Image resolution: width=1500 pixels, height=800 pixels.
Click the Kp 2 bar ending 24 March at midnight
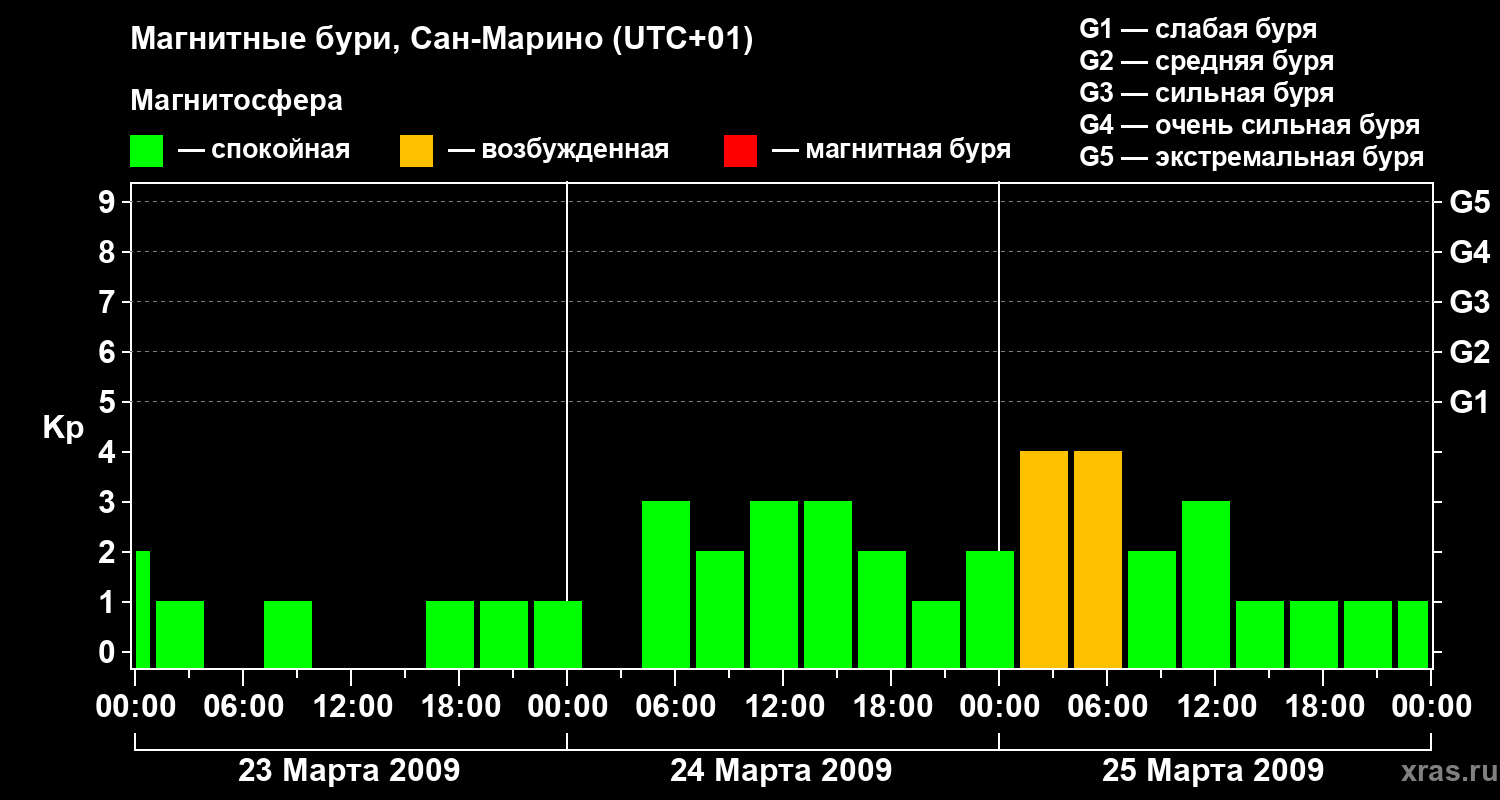[990, 609]
